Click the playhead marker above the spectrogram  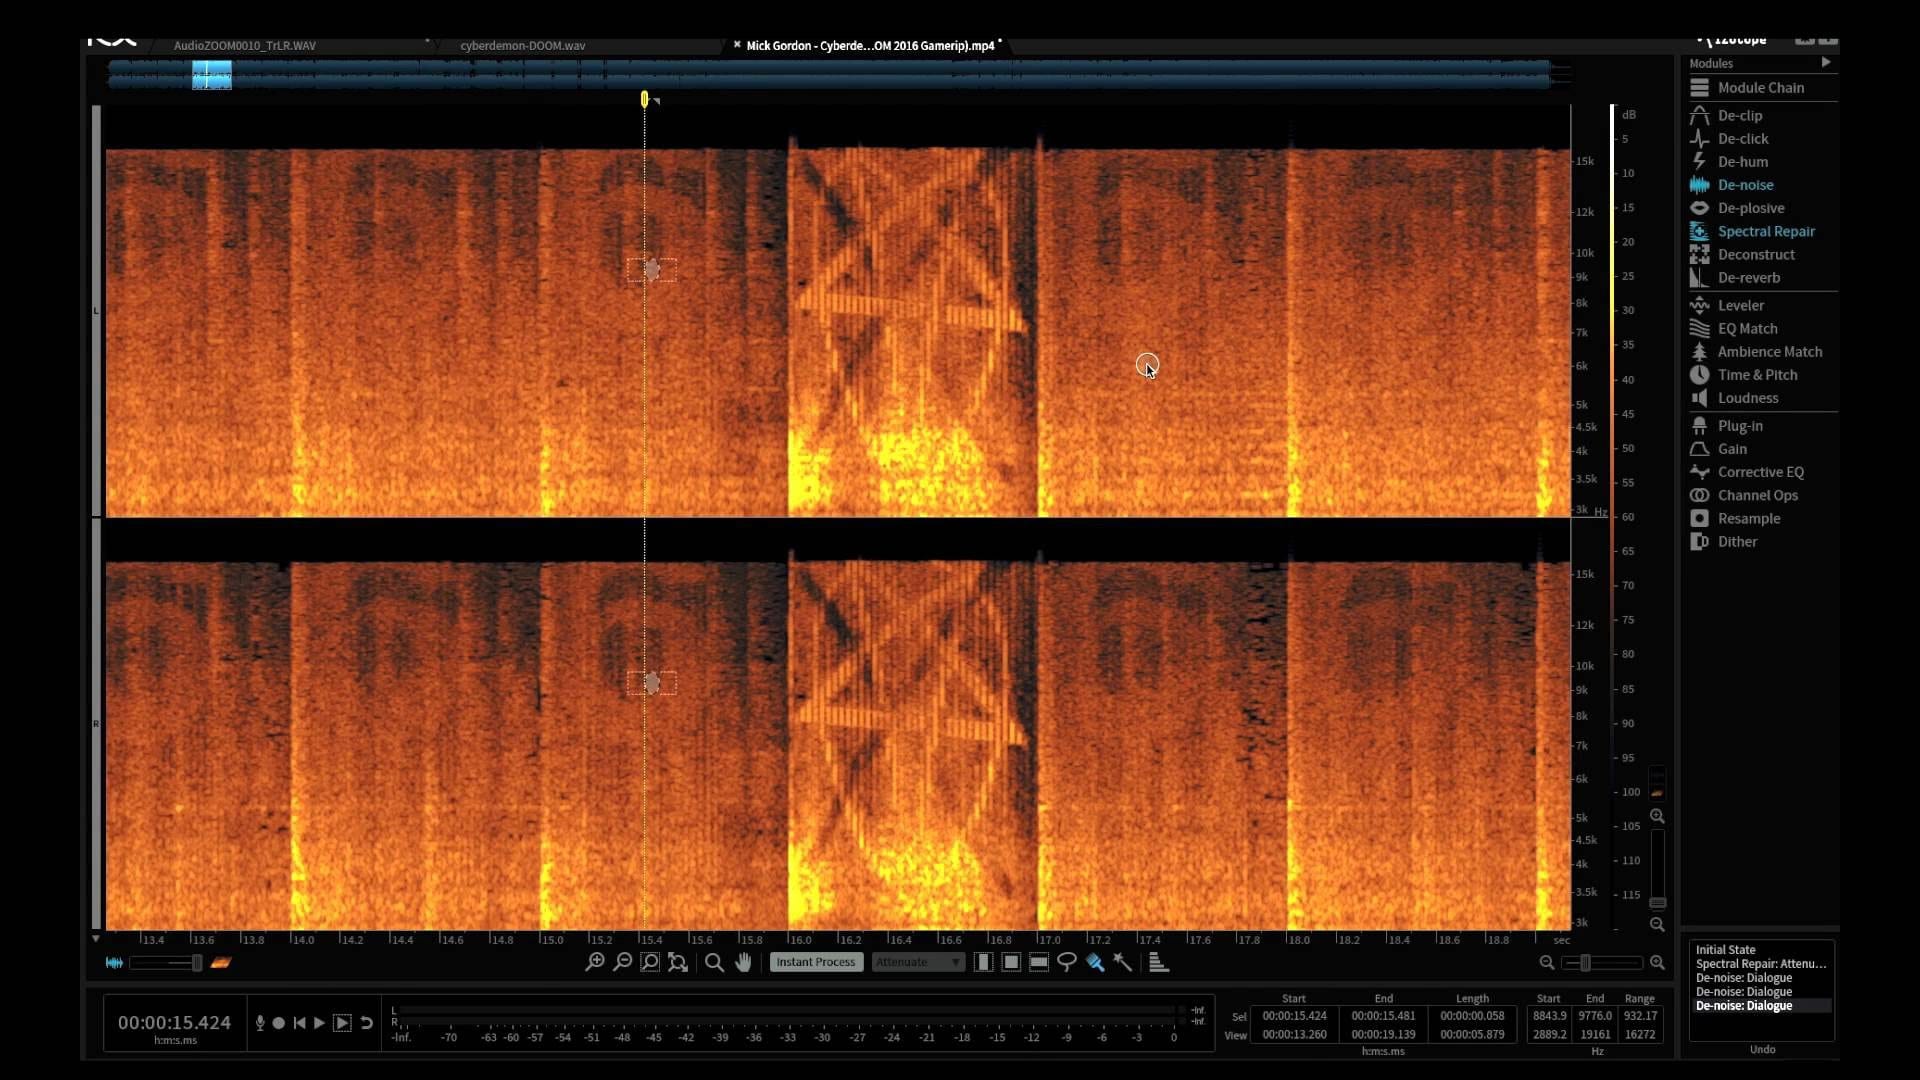tap(645, 99)
